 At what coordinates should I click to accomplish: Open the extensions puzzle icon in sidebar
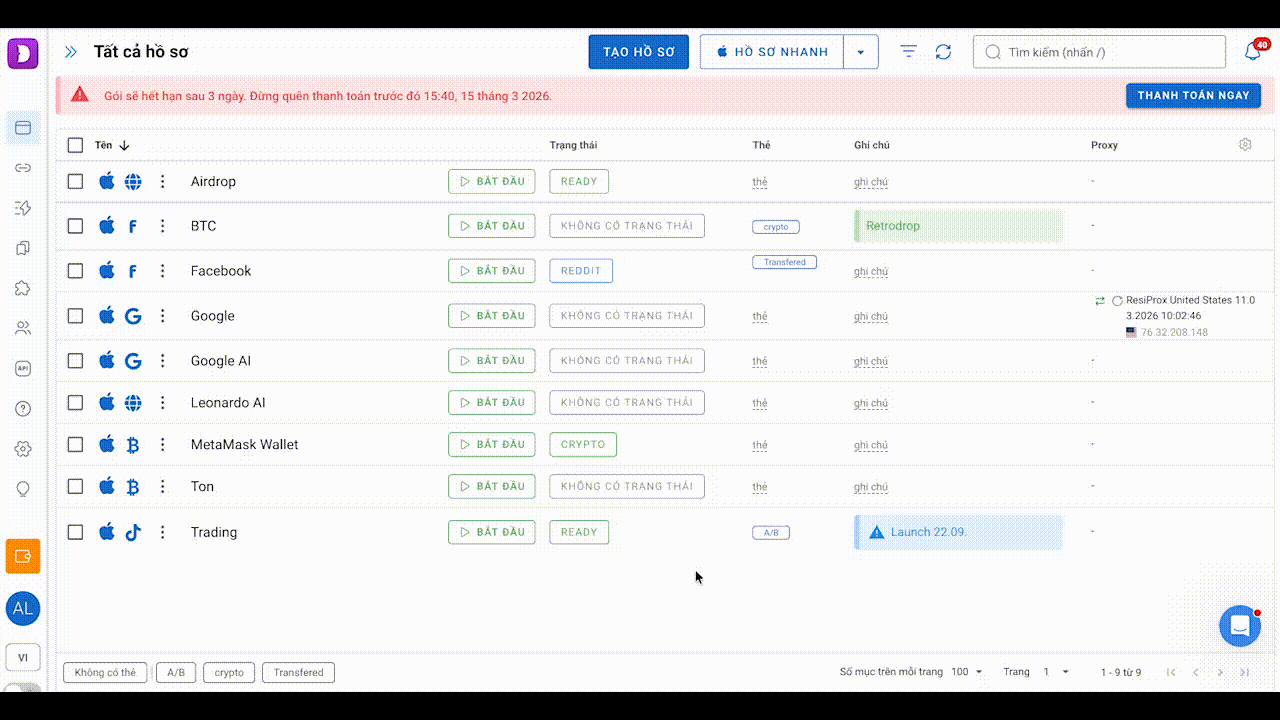pyautogui.click(x=23, y=288)
